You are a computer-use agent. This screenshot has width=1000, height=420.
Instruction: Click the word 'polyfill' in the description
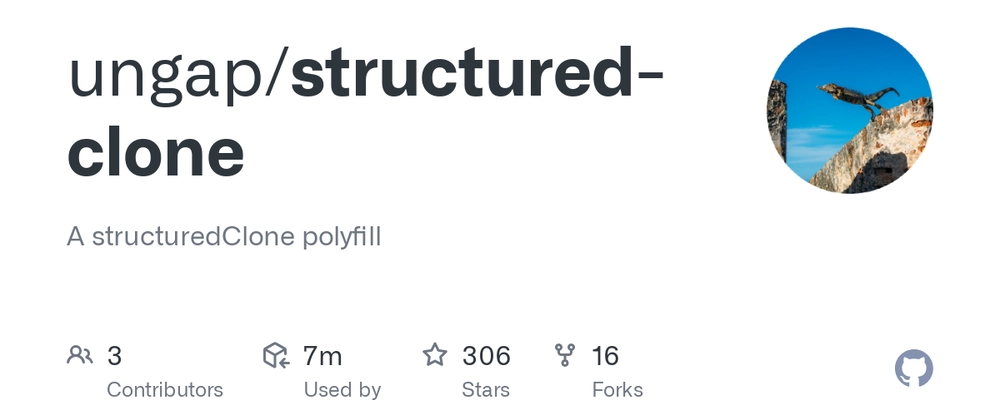341,238
